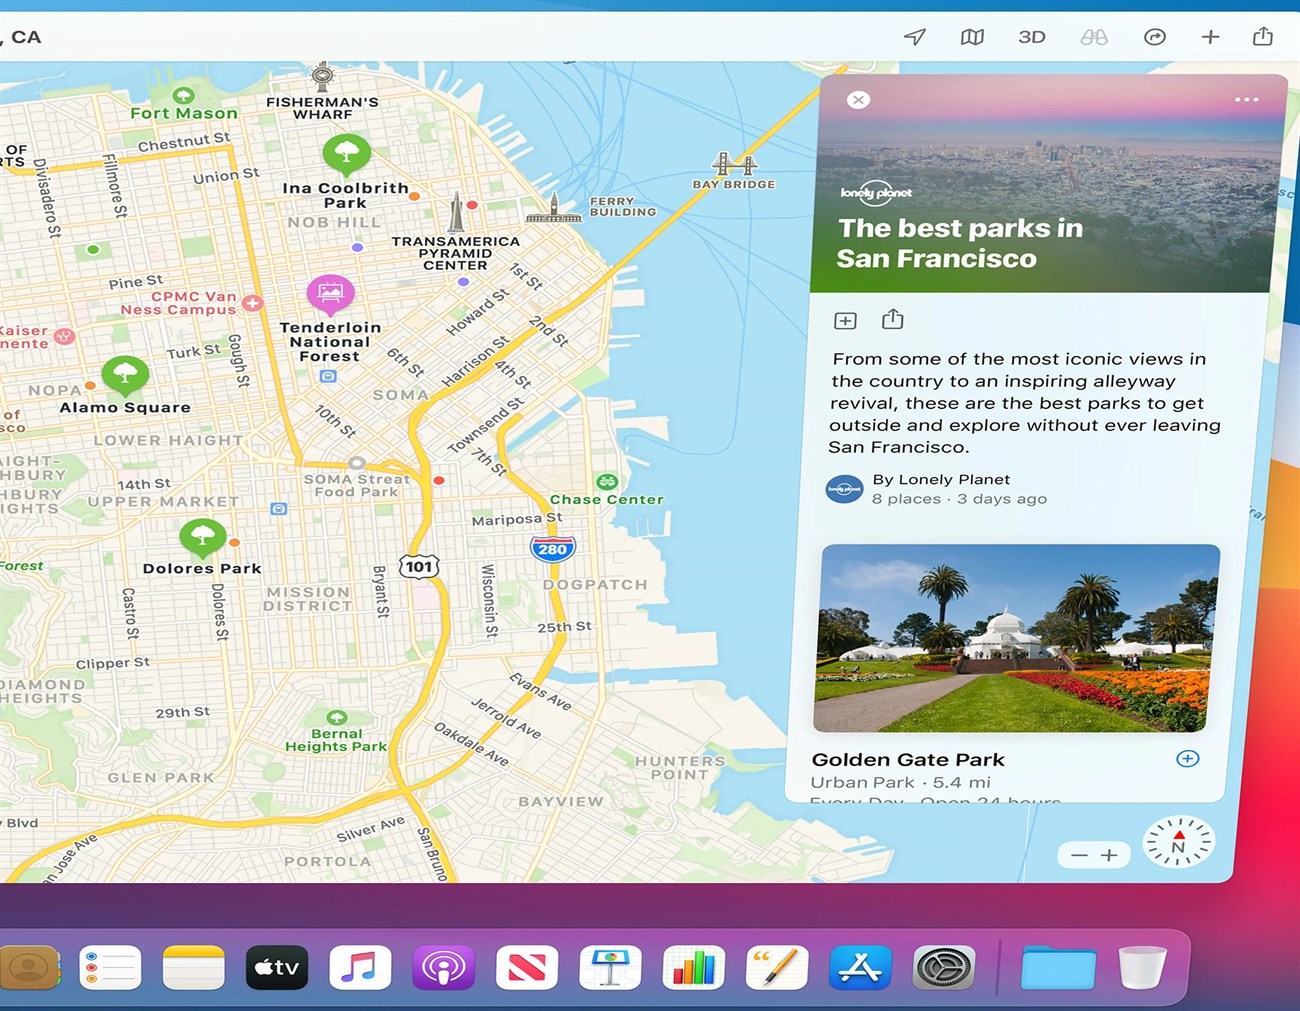Open Notes from the Dock
Image resolution: width=1300 pixels, height=1011 pixels.
click(x=193, y=967)
